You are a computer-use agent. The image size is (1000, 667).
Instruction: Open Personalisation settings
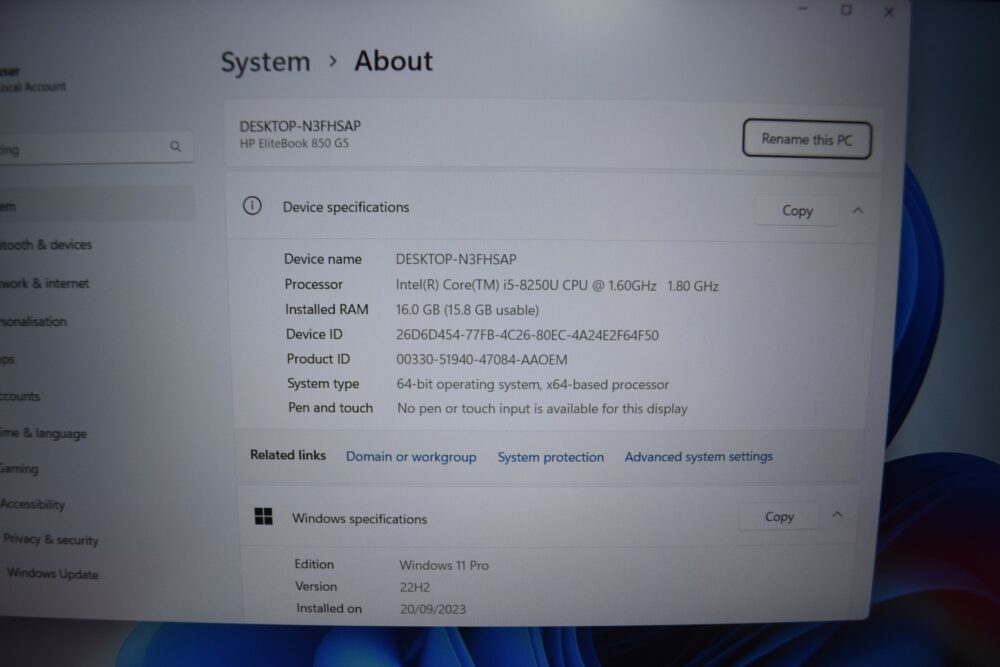point(33,321)
